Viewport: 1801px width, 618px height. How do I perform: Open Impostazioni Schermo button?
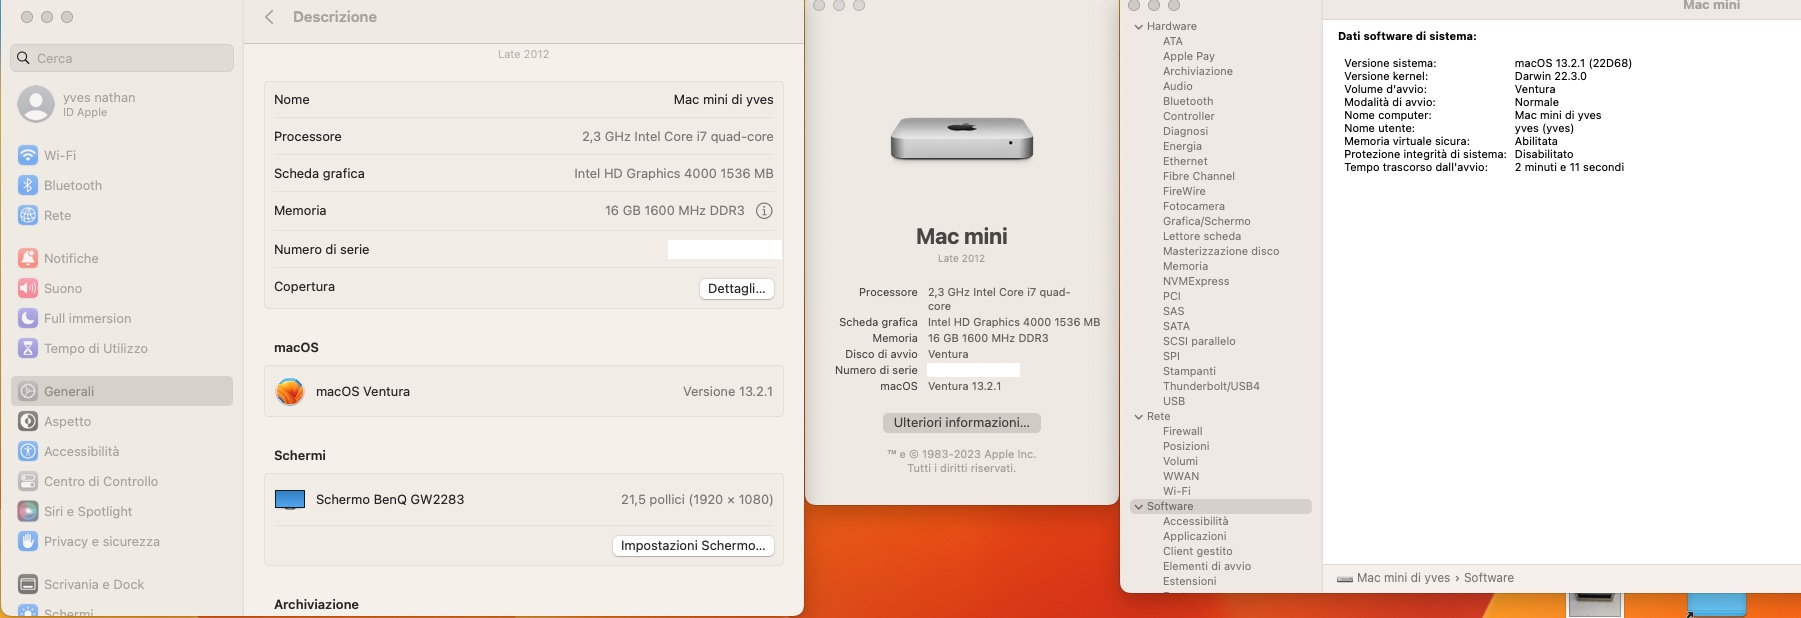coord(693,545)
